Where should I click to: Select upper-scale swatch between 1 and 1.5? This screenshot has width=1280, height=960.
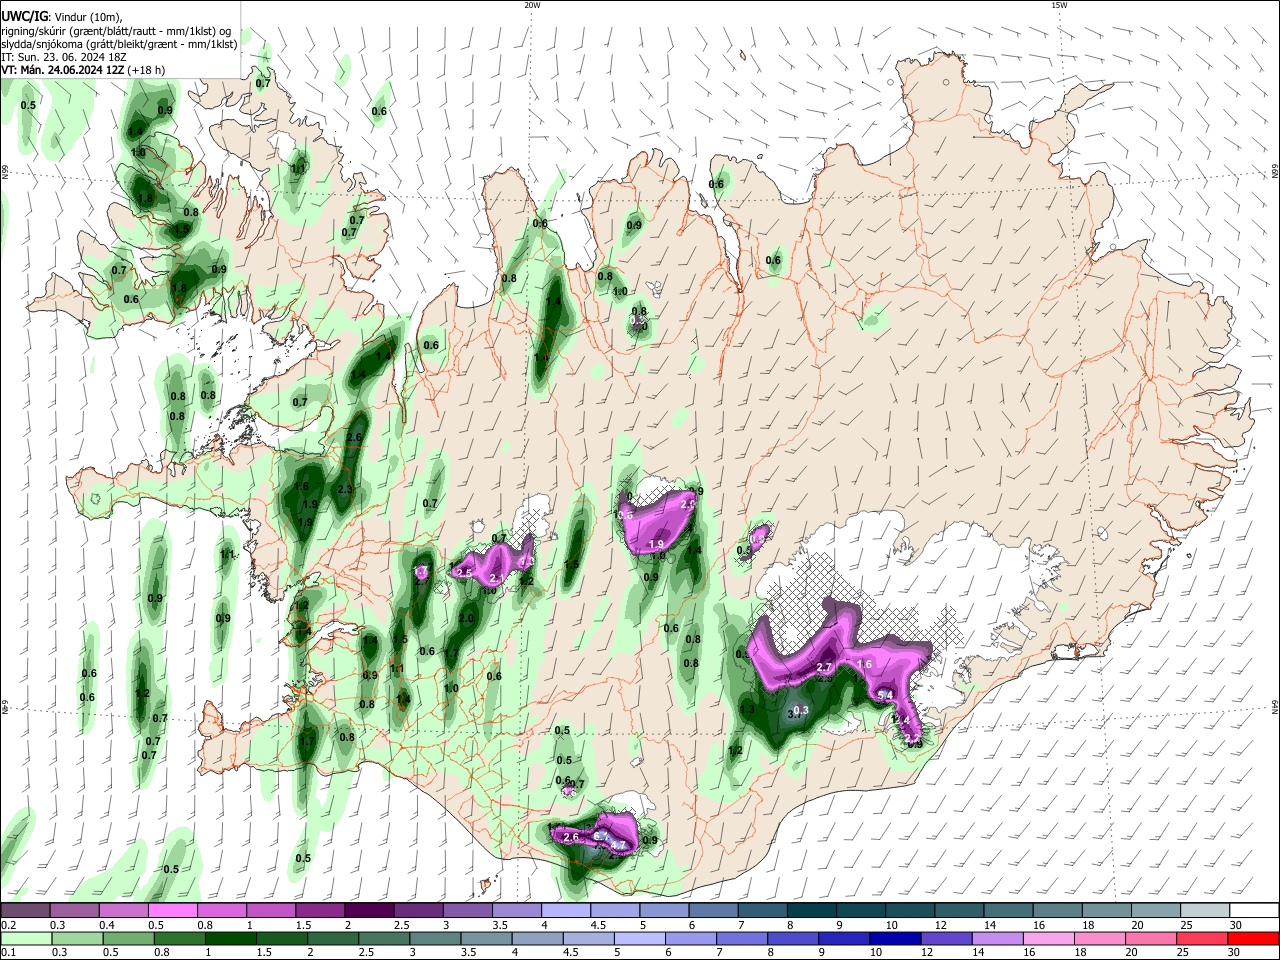coord(271,910)
